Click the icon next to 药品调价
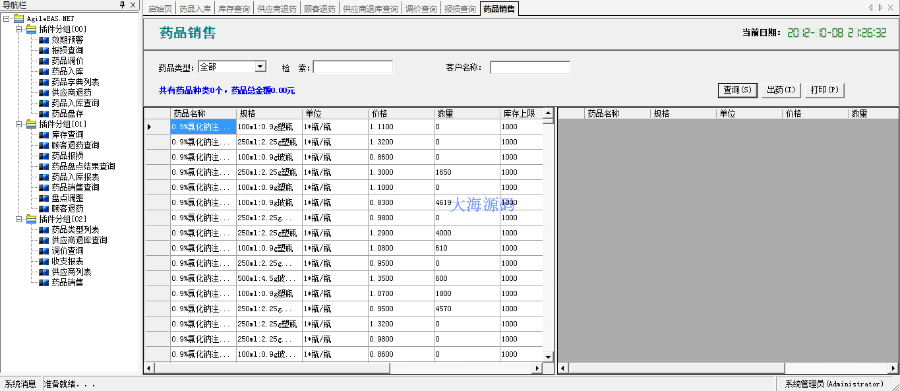The image size is (900, 391). 44,61
